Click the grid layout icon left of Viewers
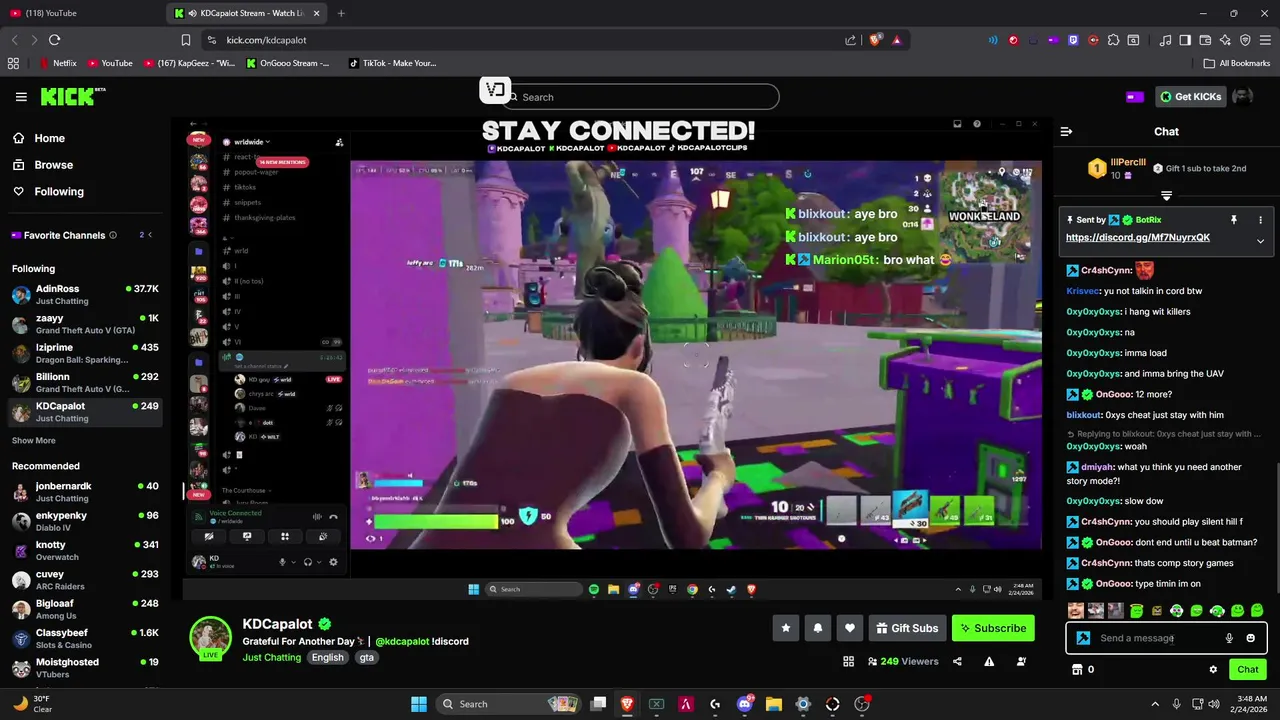Screen dimensions: 1280x720 848,661
